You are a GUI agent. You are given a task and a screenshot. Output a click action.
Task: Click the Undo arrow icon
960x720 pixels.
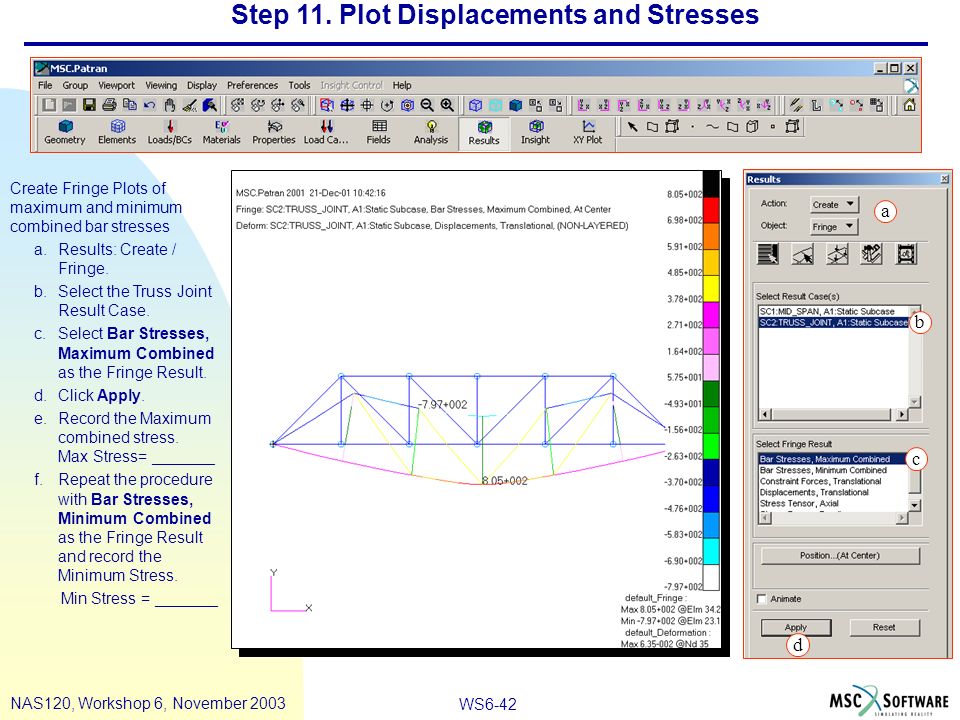coord(149,105)
